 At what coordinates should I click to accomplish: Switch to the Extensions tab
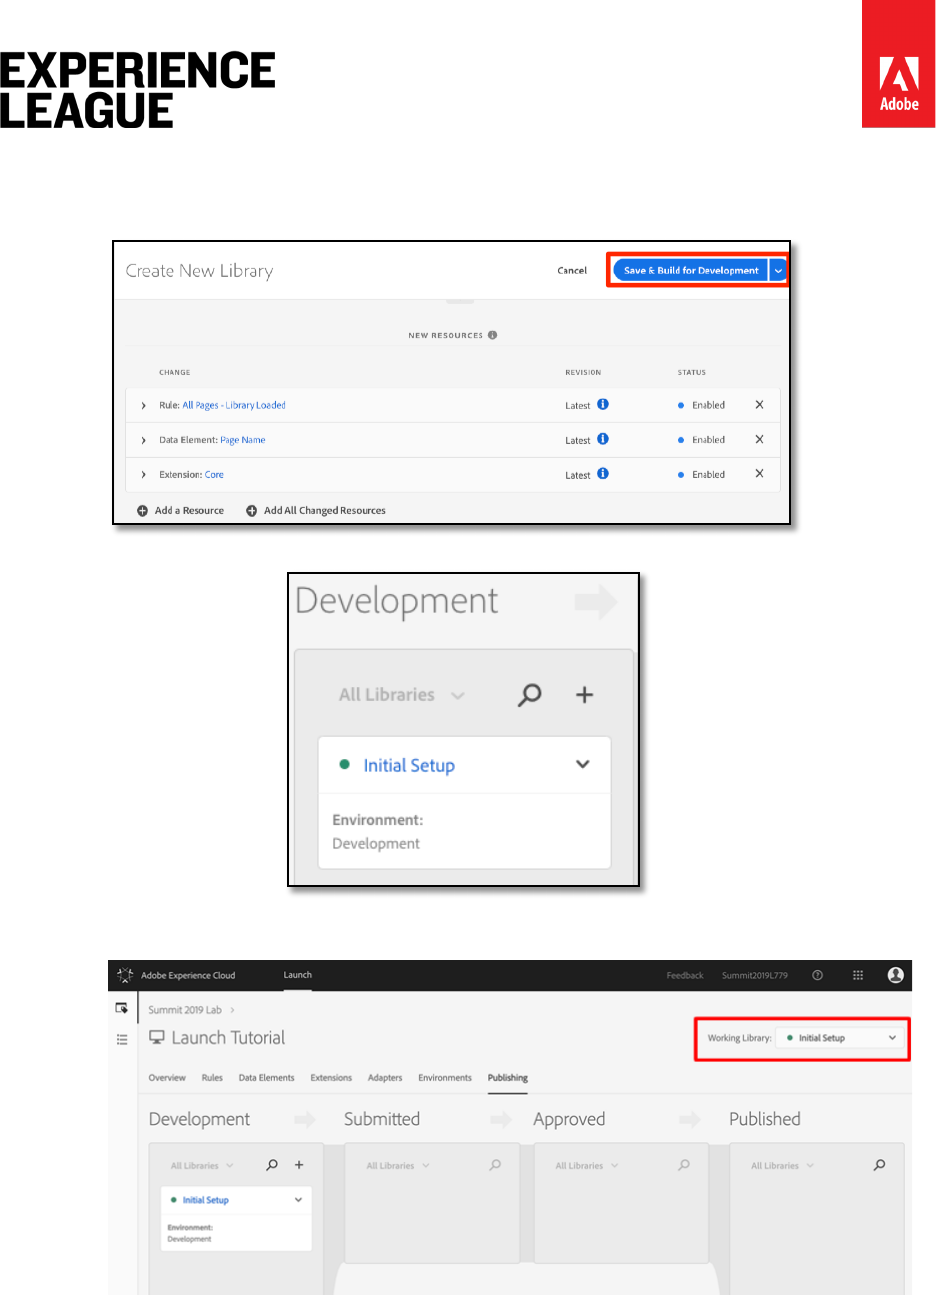click(x=331, y=1078)
